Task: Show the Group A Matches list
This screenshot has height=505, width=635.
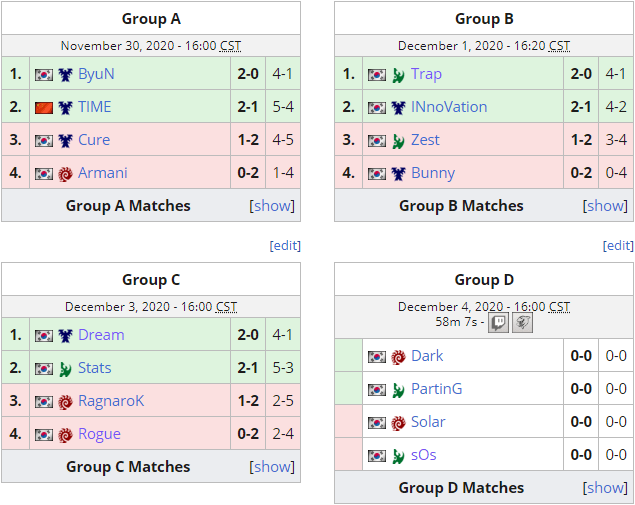Action: tap(272, 206)
